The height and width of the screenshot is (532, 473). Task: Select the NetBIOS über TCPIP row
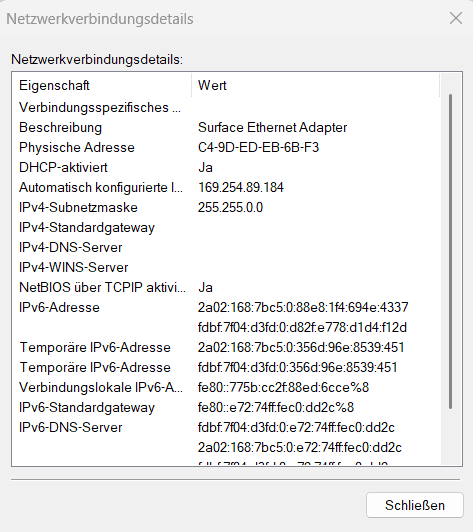[226, 288]
